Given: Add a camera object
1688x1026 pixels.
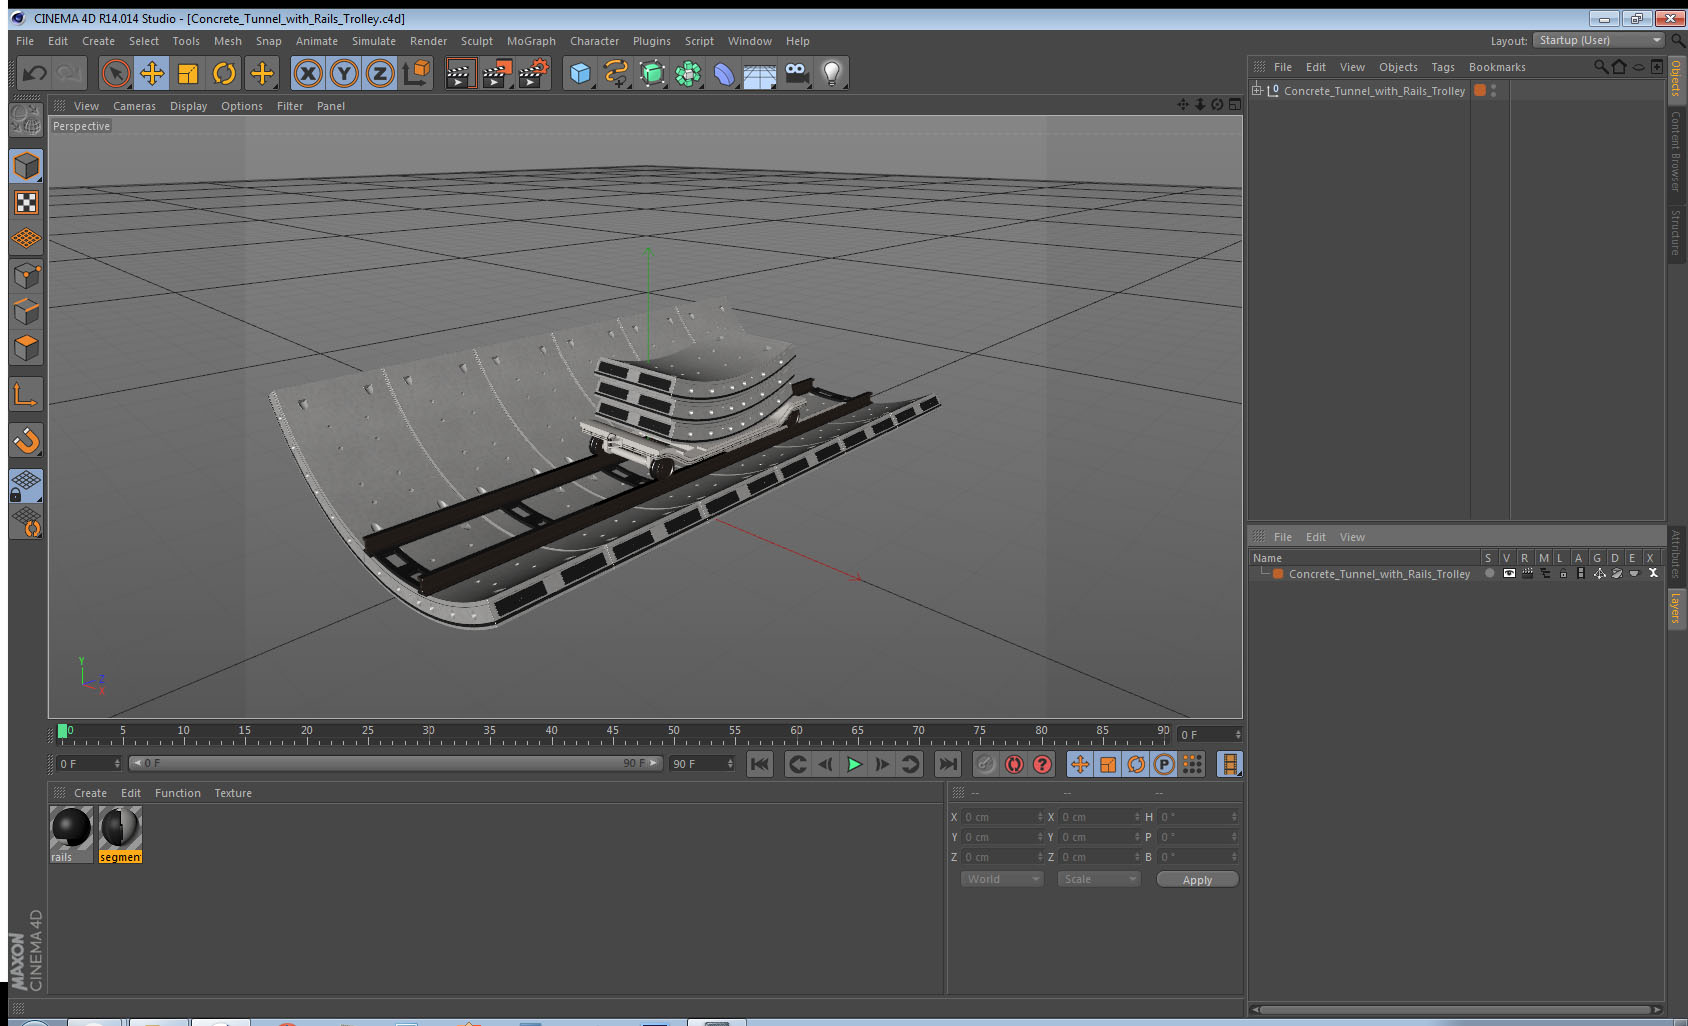Looking at the screenshot, I should (796, 73).
